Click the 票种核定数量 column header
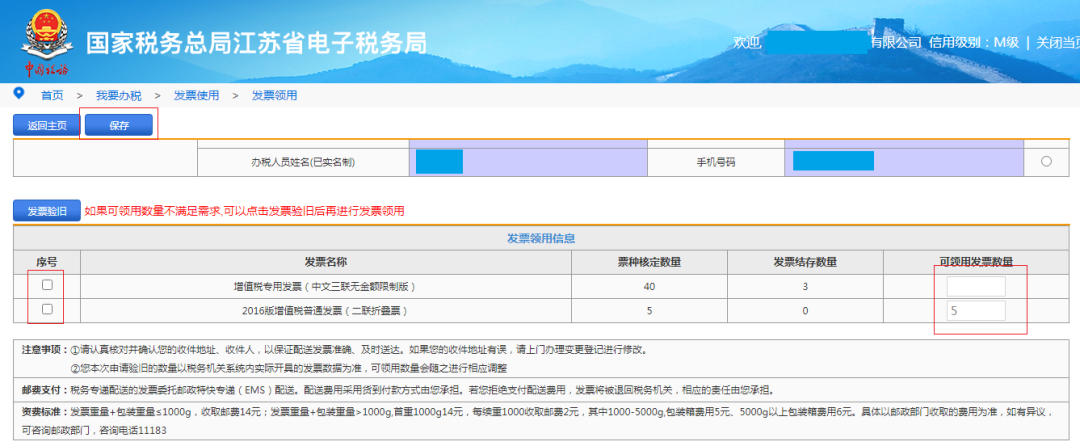 (650, 262)
